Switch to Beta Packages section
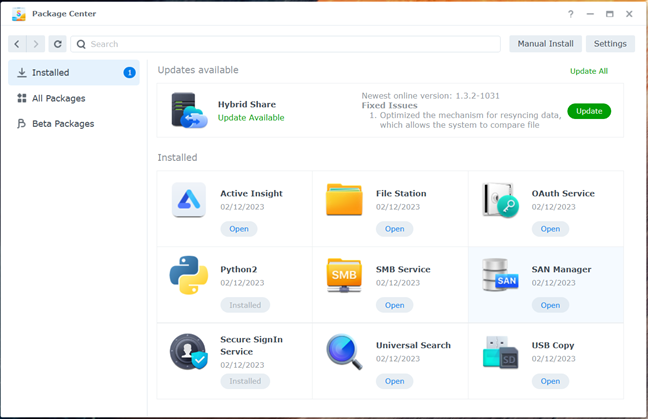Image resolution: width=648 pixels, height=419 pixels. pos(74,124)
